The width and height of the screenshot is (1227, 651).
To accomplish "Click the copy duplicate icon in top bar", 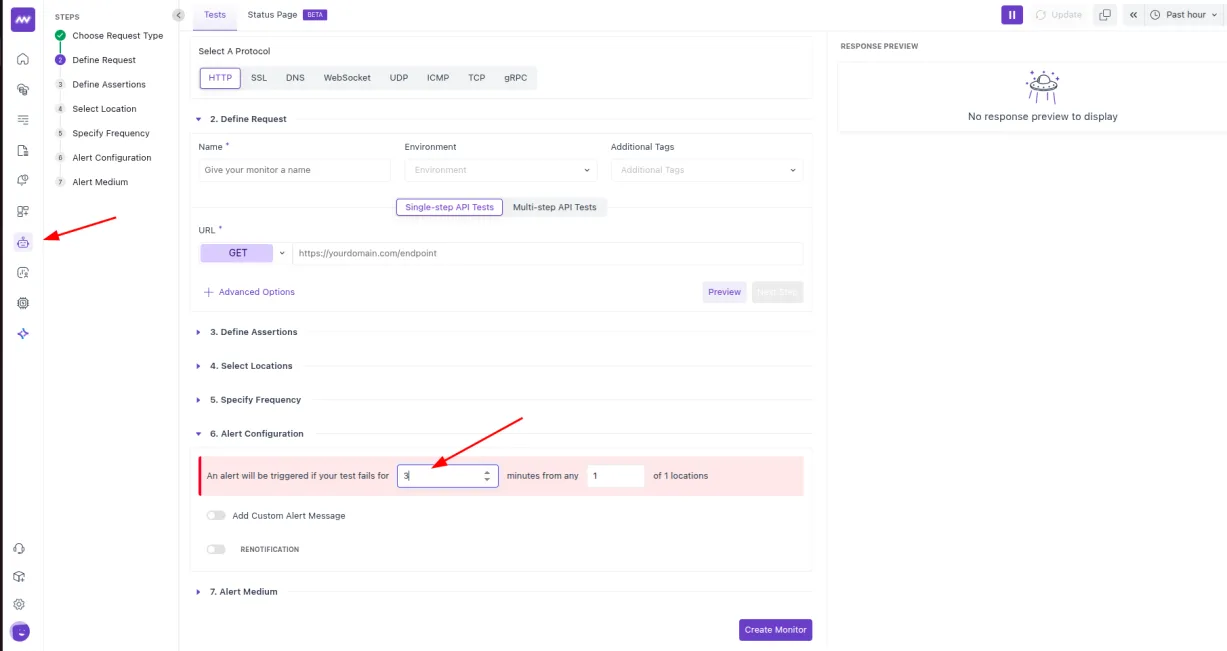I will click(1105, 15).
